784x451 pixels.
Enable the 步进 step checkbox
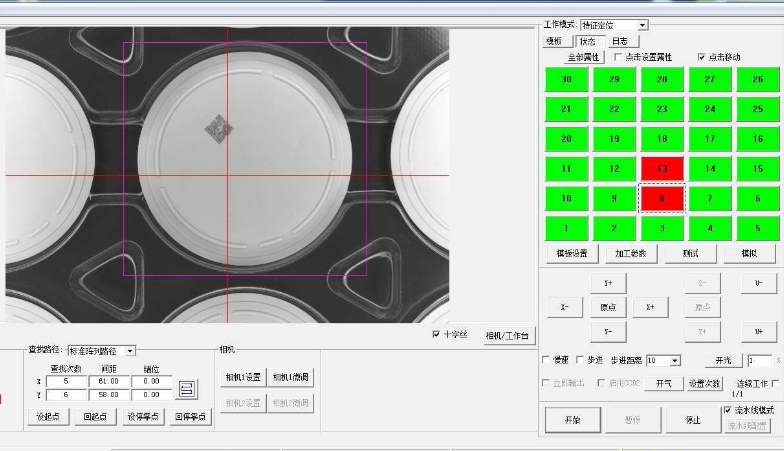[581, 360]
